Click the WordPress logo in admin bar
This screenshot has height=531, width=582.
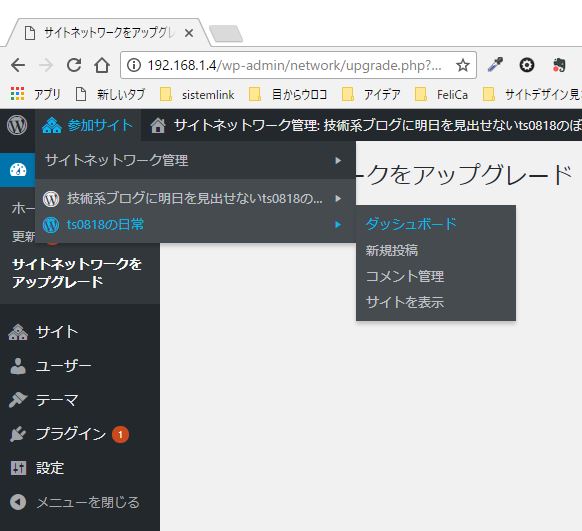pos(17,125)
